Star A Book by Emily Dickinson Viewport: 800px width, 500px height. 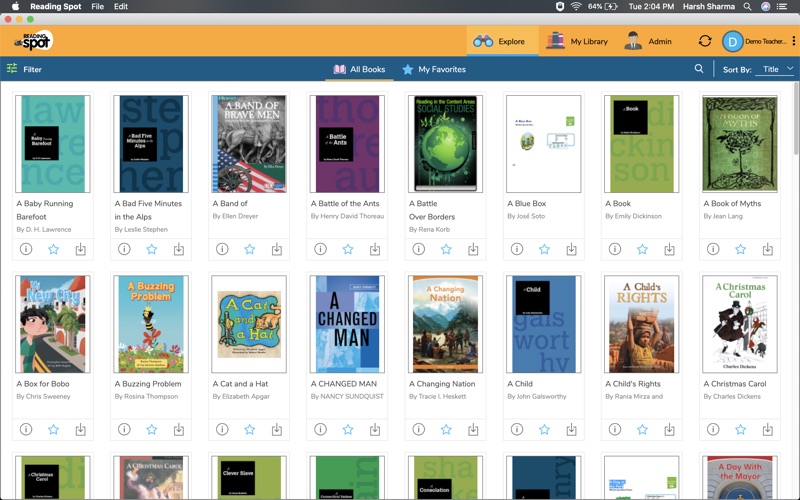click(642, 249)
